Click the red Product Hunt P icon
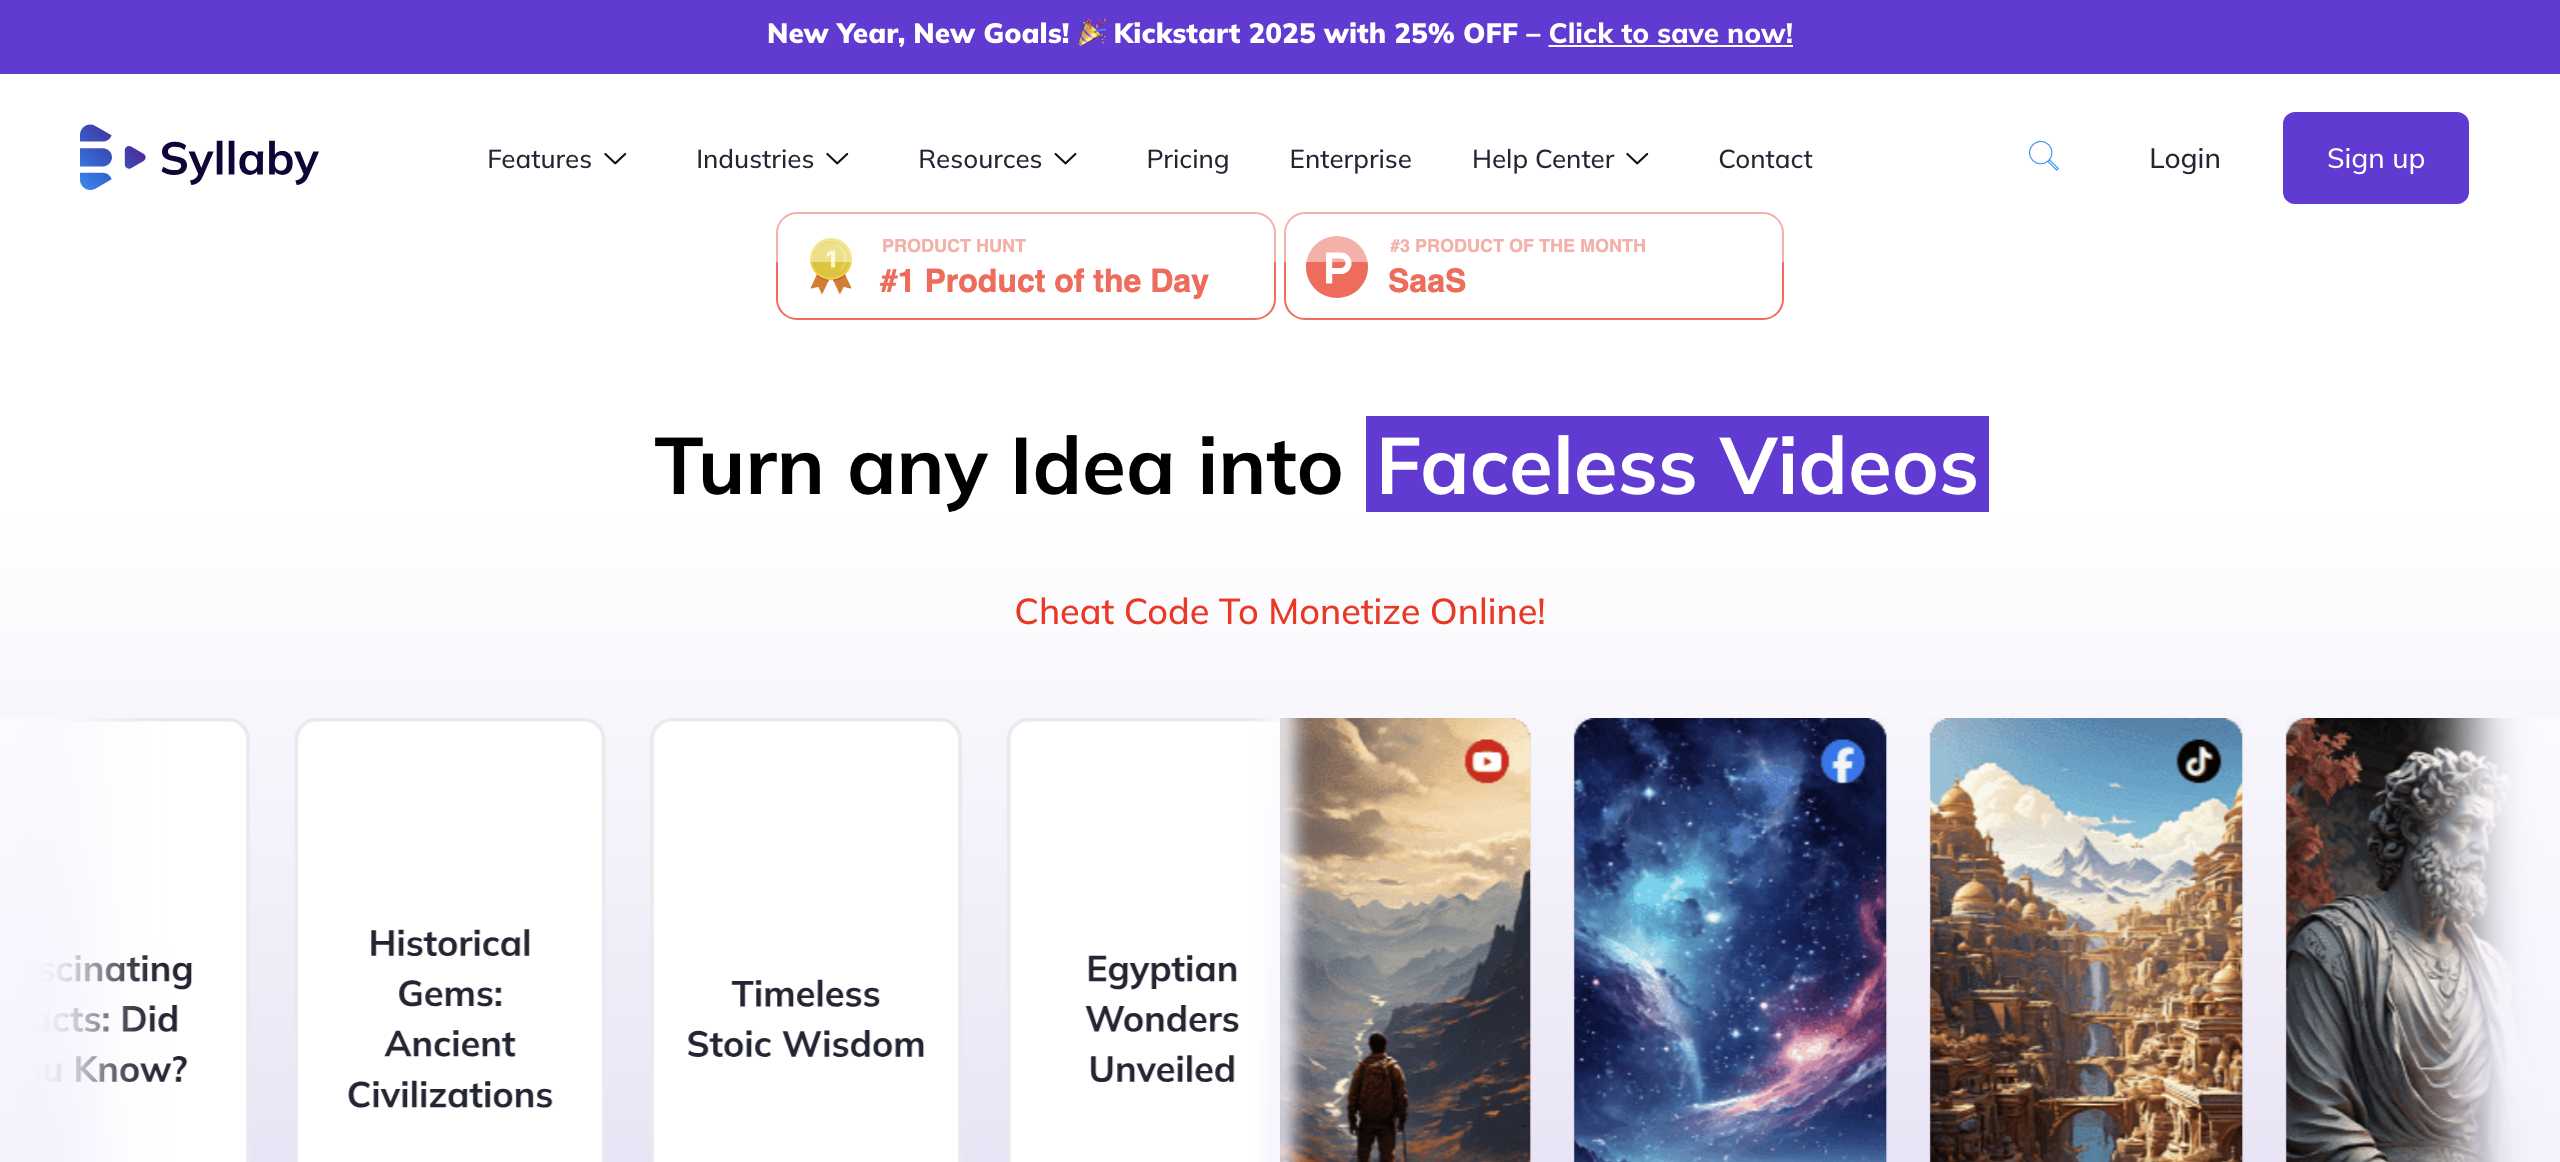 (1337, 267)
